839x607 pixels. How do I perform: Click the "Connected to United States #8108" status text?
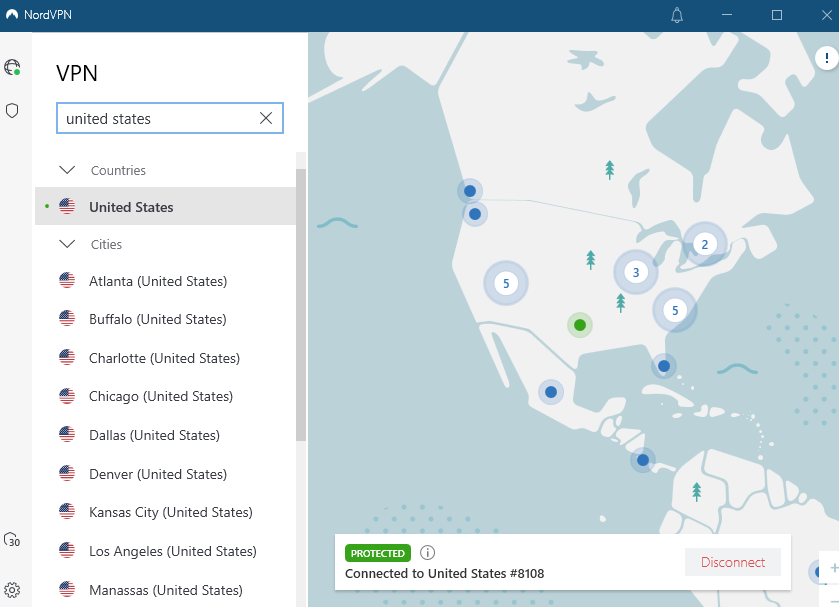tap(444, 574)
